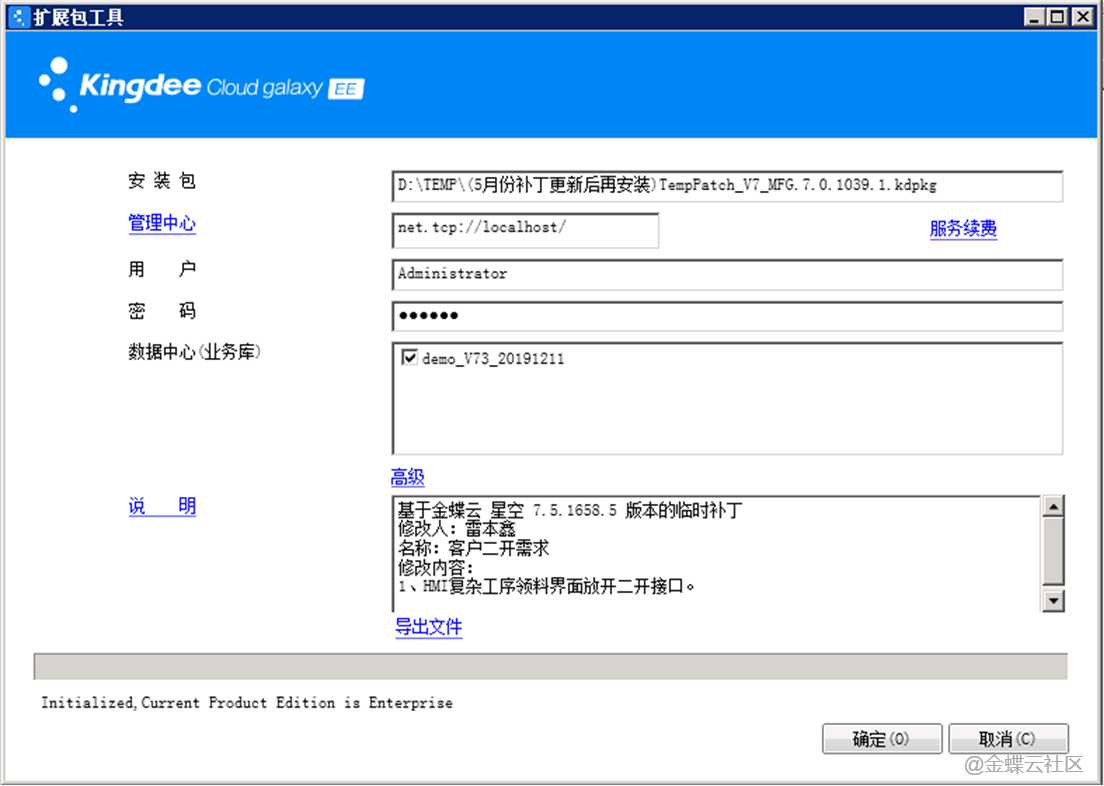Click the demo_V73_20191211 entry text
The image size is (1104, 786).
pos(493,358)
